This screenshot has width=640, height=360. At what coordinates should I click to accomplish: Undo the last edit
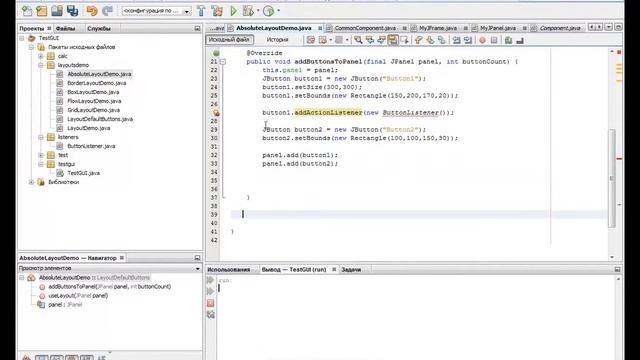tap(92, 11)
